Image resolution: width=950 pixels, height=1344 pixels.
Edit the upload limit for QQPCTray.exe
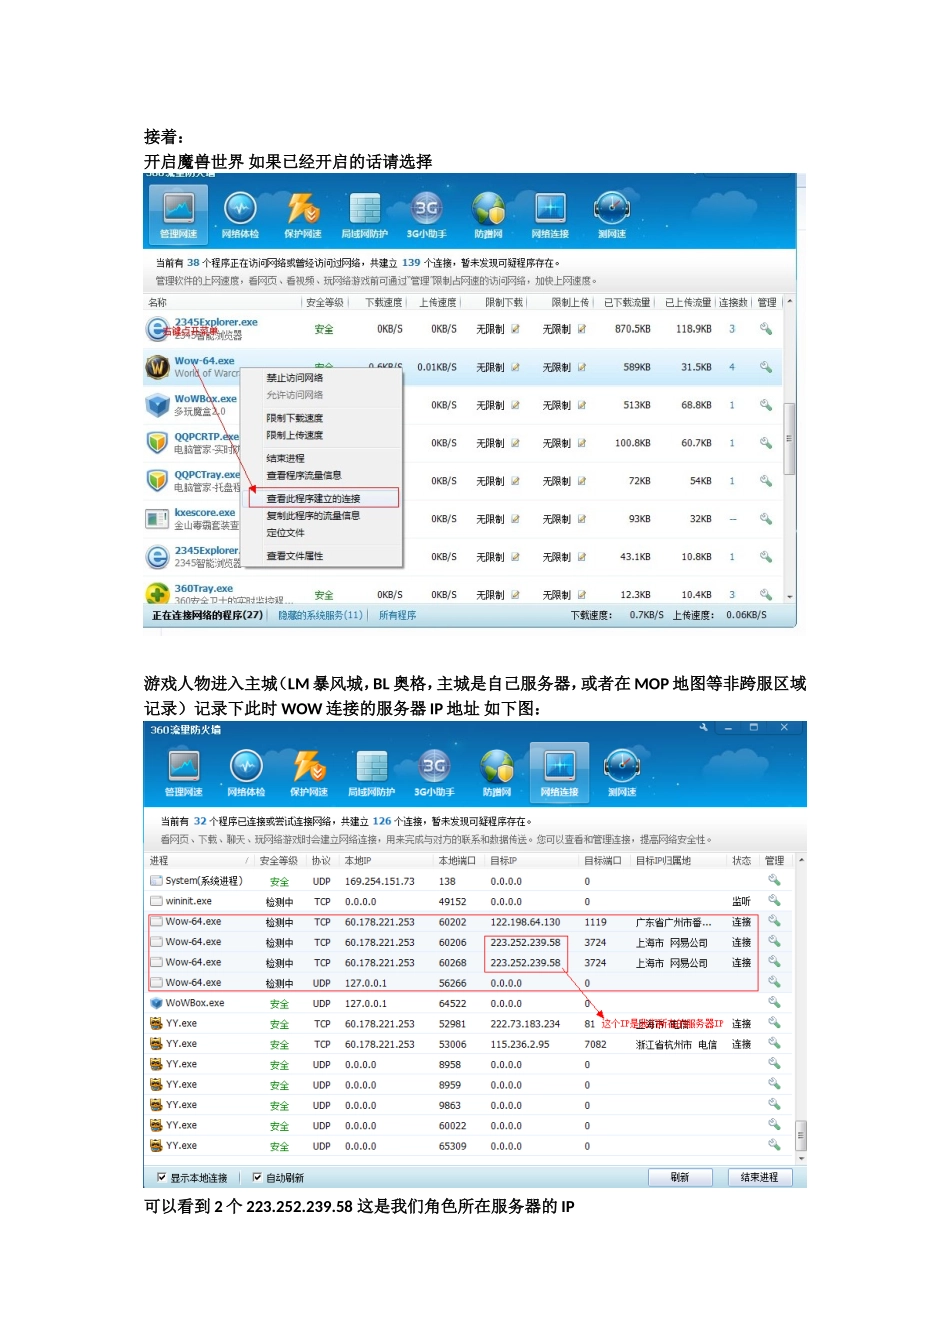(x=581, y=481)
